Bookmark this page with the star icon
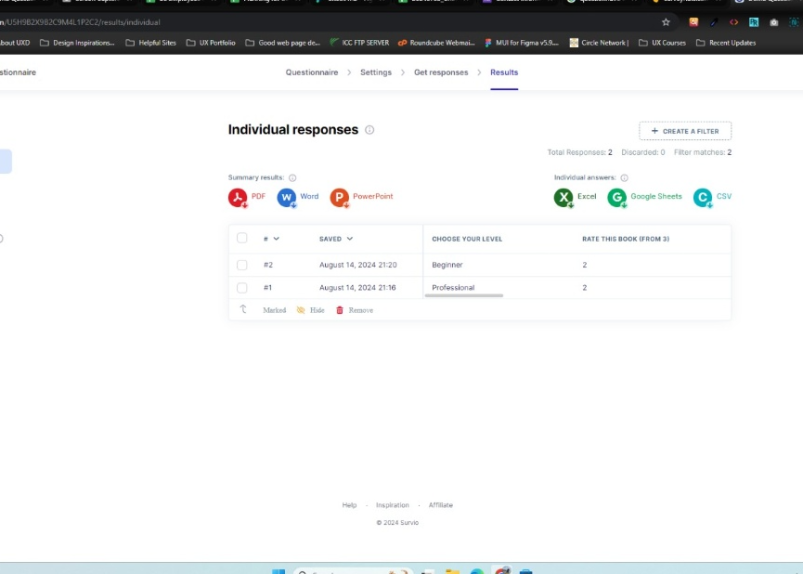The image size is (803, 574). (x=666, y=22)
